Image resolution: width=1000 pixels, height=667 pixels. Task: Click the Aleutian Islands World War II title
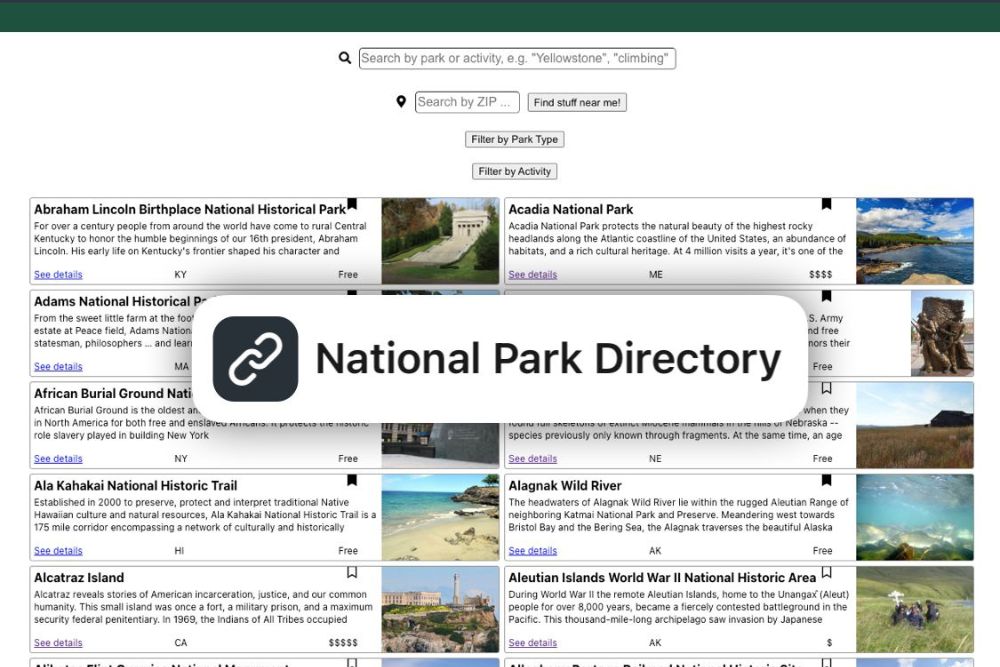662,578
